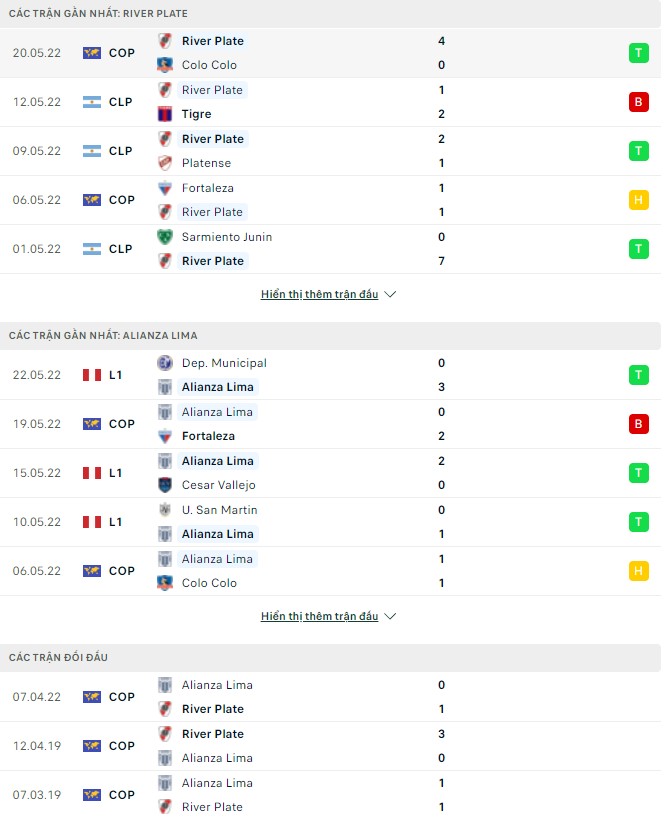Image resolution: width=670 pixels, height=817 pixels.
Task: Click the Argentina flag on 12.05.22 row
Action: tap(92, 102)
